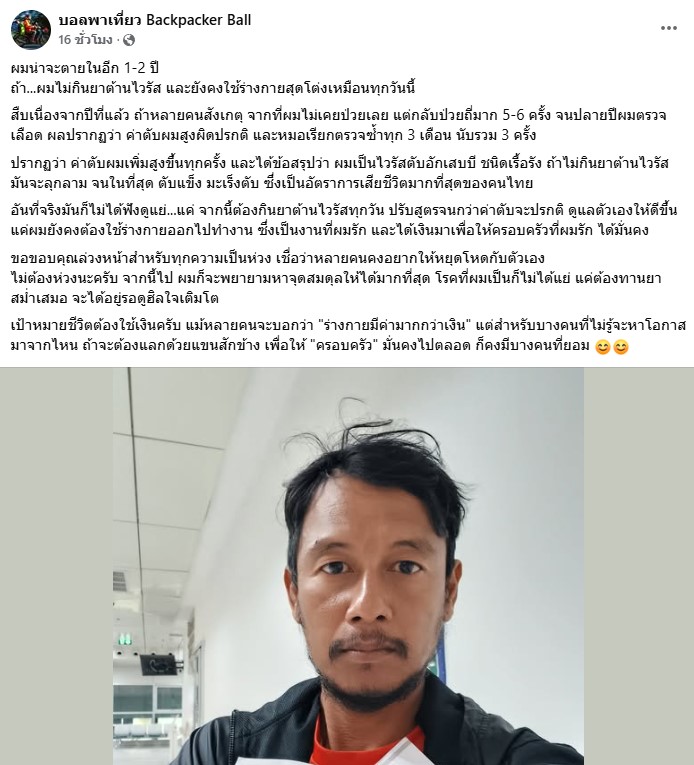Open the selfie photo in viewer
The image size is (694, 765).
pos(348,566)
